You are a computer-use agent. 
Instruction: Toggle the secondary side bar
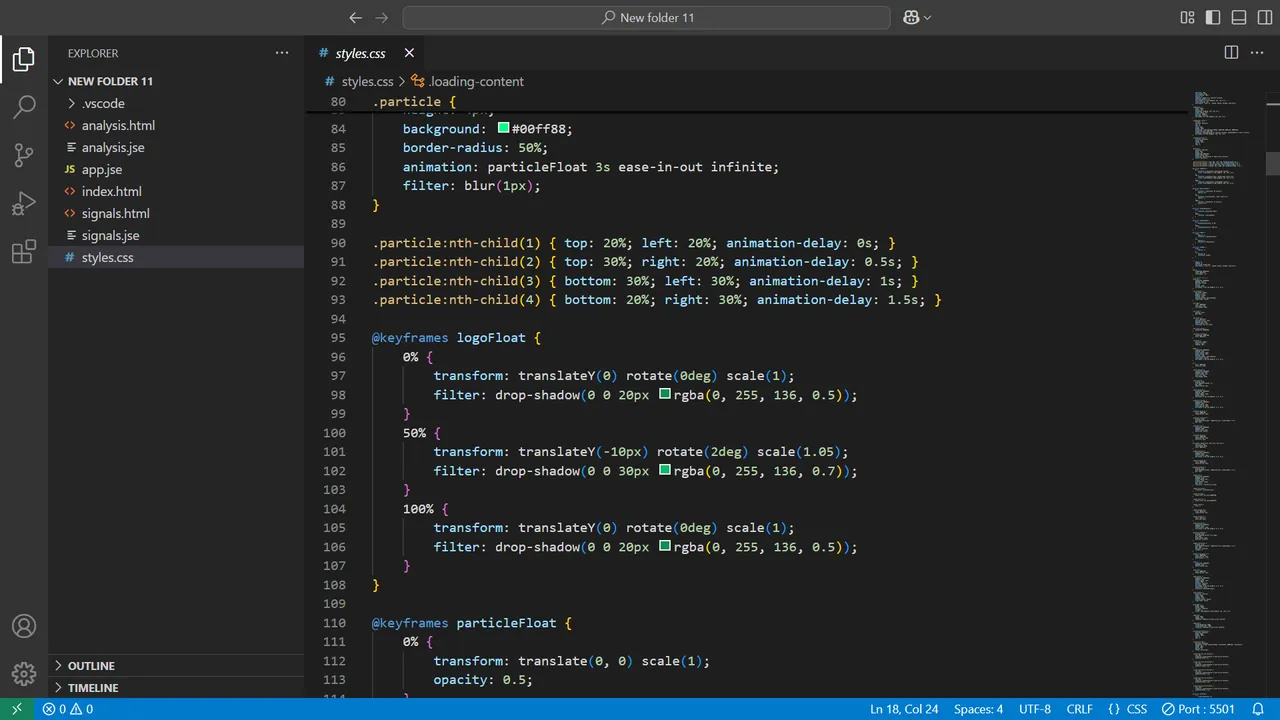point(1264,17)
